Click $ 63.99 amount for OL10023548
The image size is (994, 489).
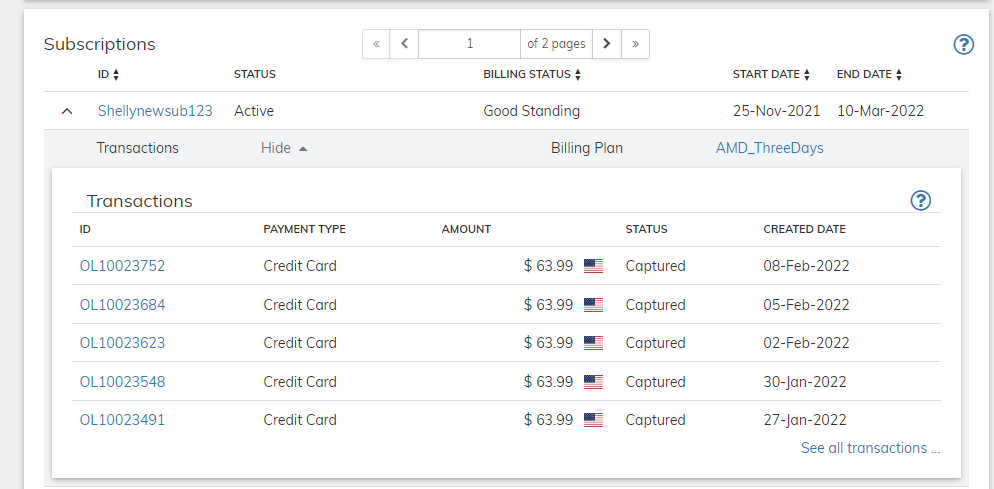point(548,382)
